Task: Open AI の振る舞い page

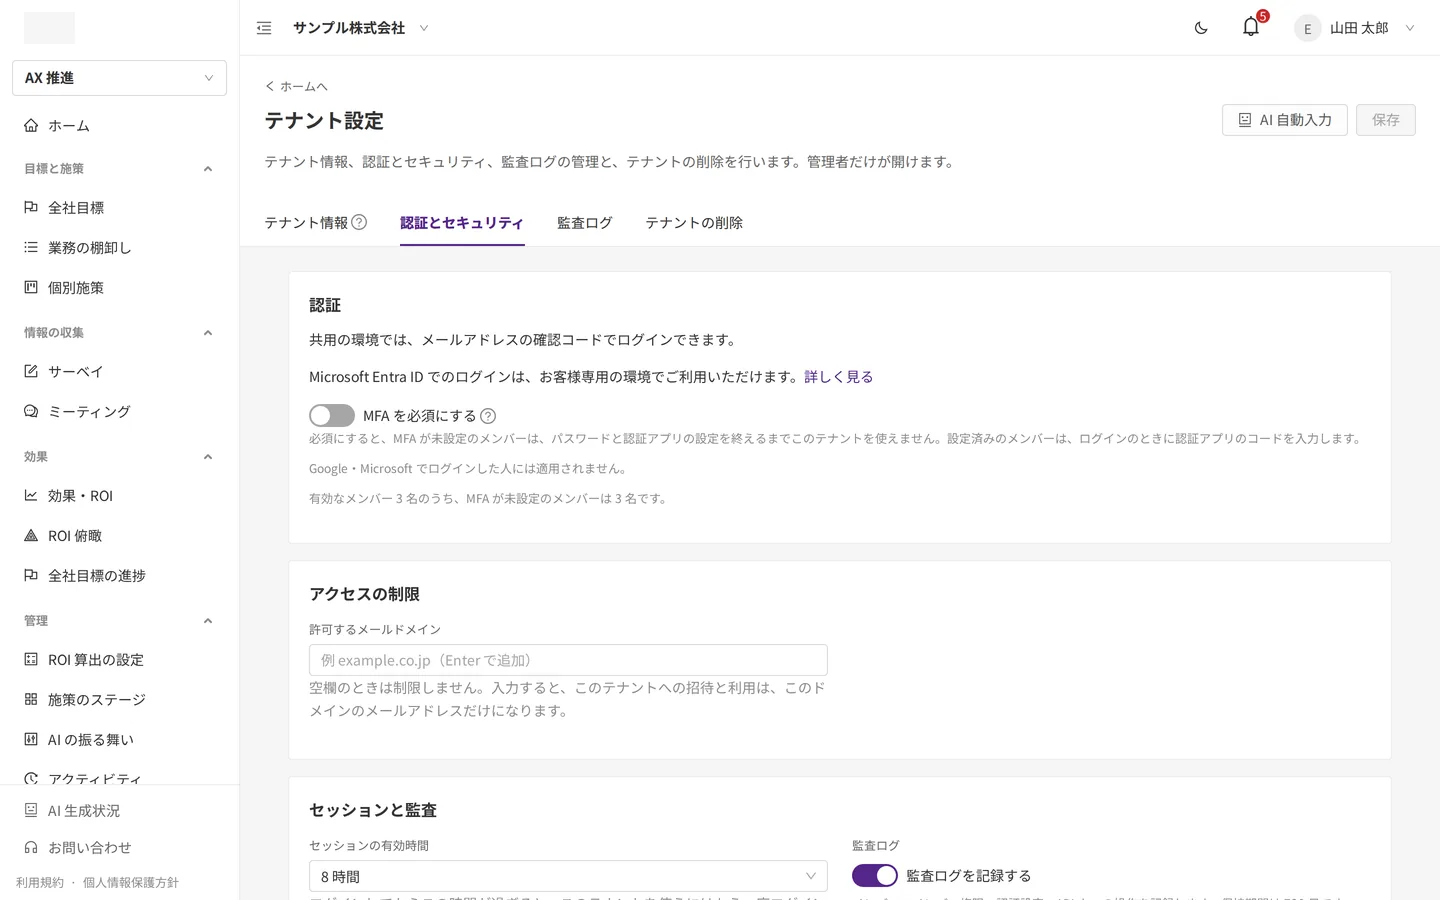Action: (x=119, y=740)
